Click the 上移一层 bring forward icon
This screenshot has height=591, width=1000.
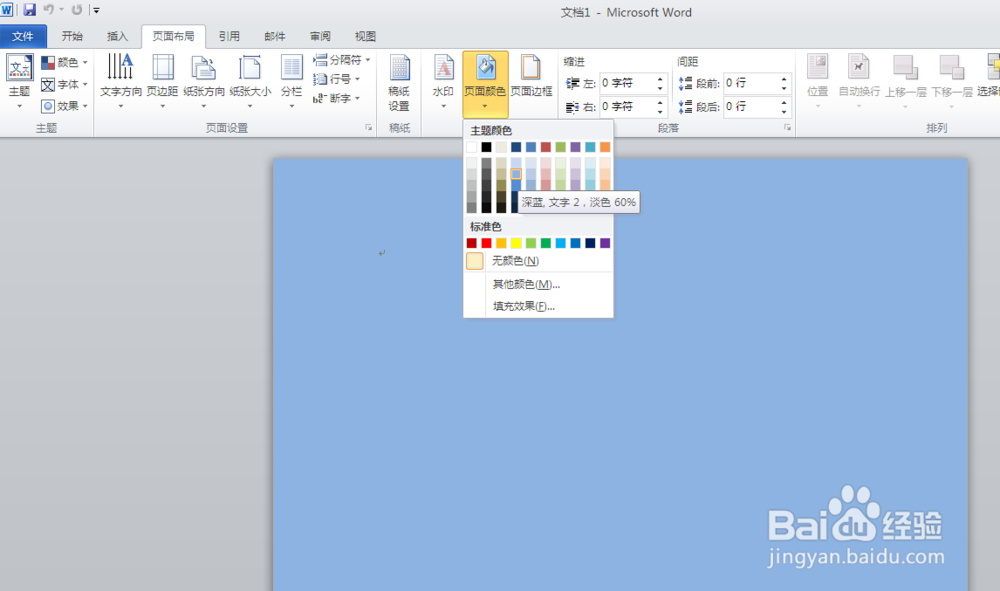coord(905,68)
